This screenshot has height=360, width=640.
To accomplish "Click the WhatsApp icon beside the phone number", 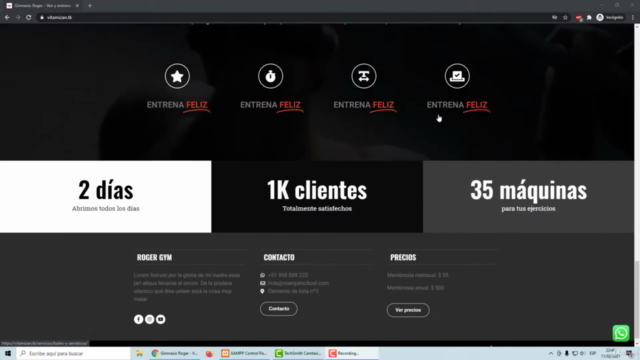I will click(x=262, y=275).
